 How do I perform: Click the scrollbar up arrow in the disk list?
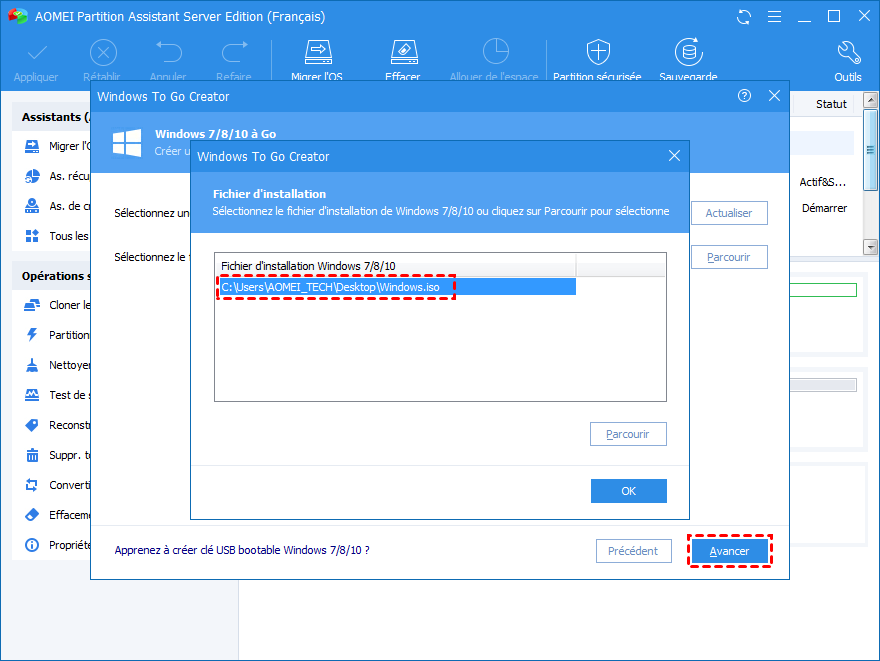(870, 101)
